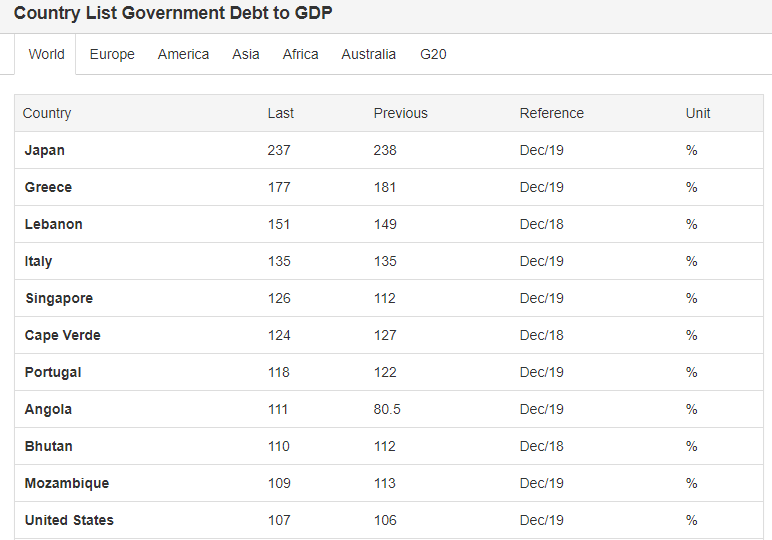772x540 pixels.
Task: Select the Australia tab
Action: (x=368, y=54)
